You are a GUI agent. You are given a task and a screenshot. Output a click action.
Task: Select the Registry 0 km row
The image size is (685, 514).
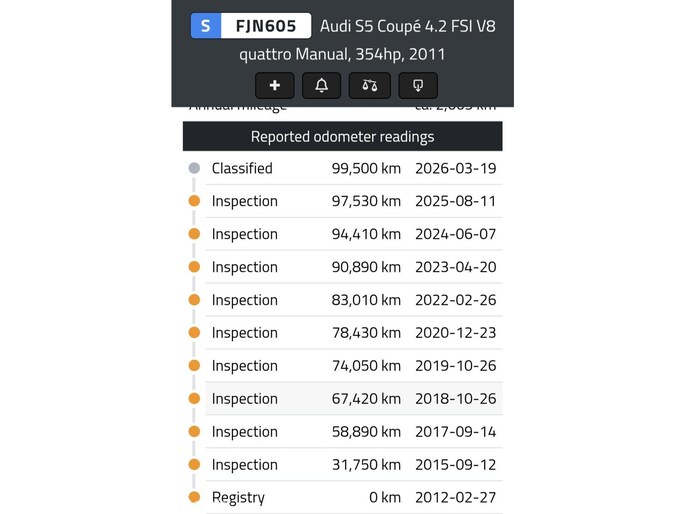click(x=353, y=497)
